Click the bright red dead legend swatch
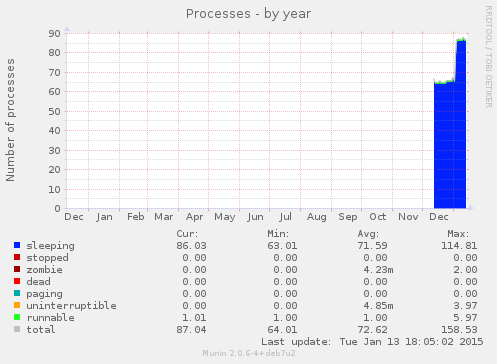497x364 pixels. [x=17, y=281]
